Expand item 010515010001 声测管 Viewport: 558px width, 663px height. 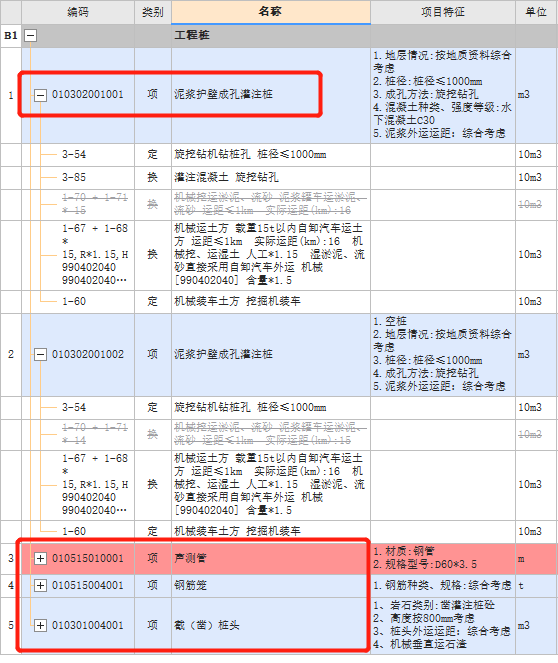tap(40, 559)
